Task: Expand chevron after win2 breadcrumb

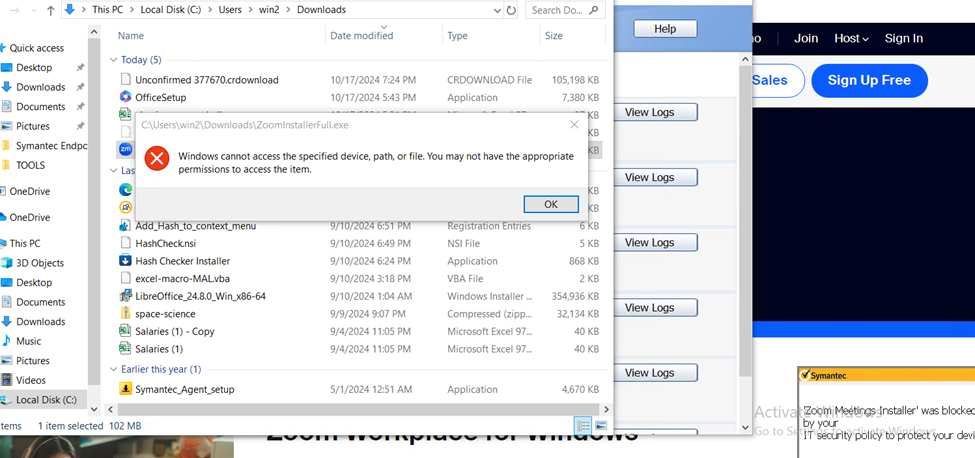Action: (288, 10)
